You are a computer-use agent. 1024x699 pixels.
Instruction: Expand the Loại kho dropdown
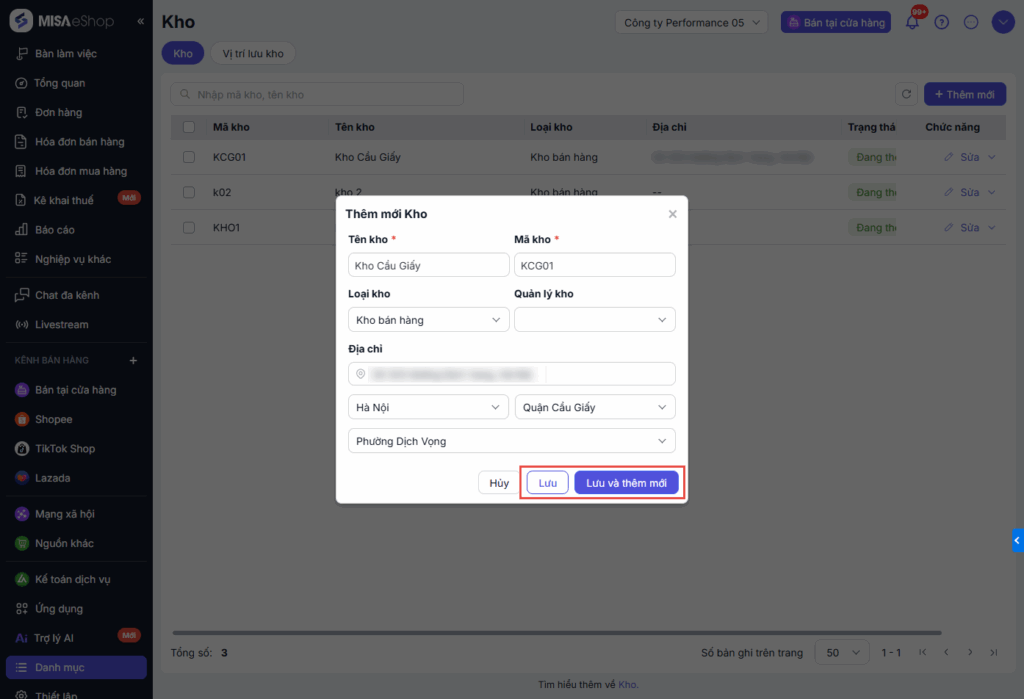tap(429, 320)
